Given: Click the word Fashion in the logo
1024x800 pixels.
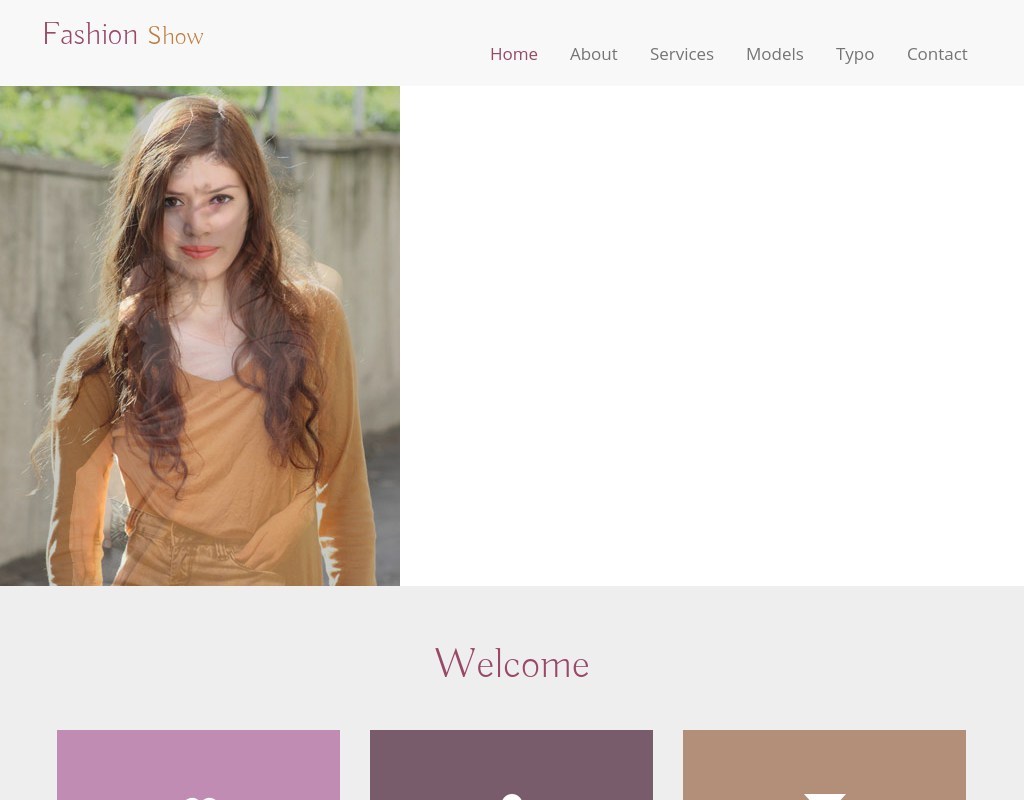Looking at the screenshot, I should (x=90, y=35).
